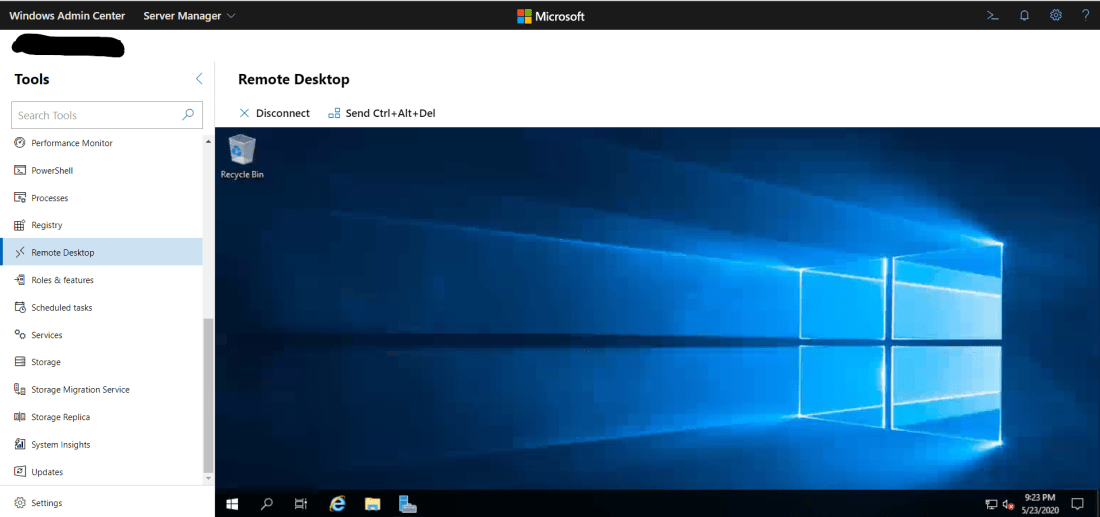The image size is (1100, 517).
Task: Go to Roles & features
Action: point(62,280)
